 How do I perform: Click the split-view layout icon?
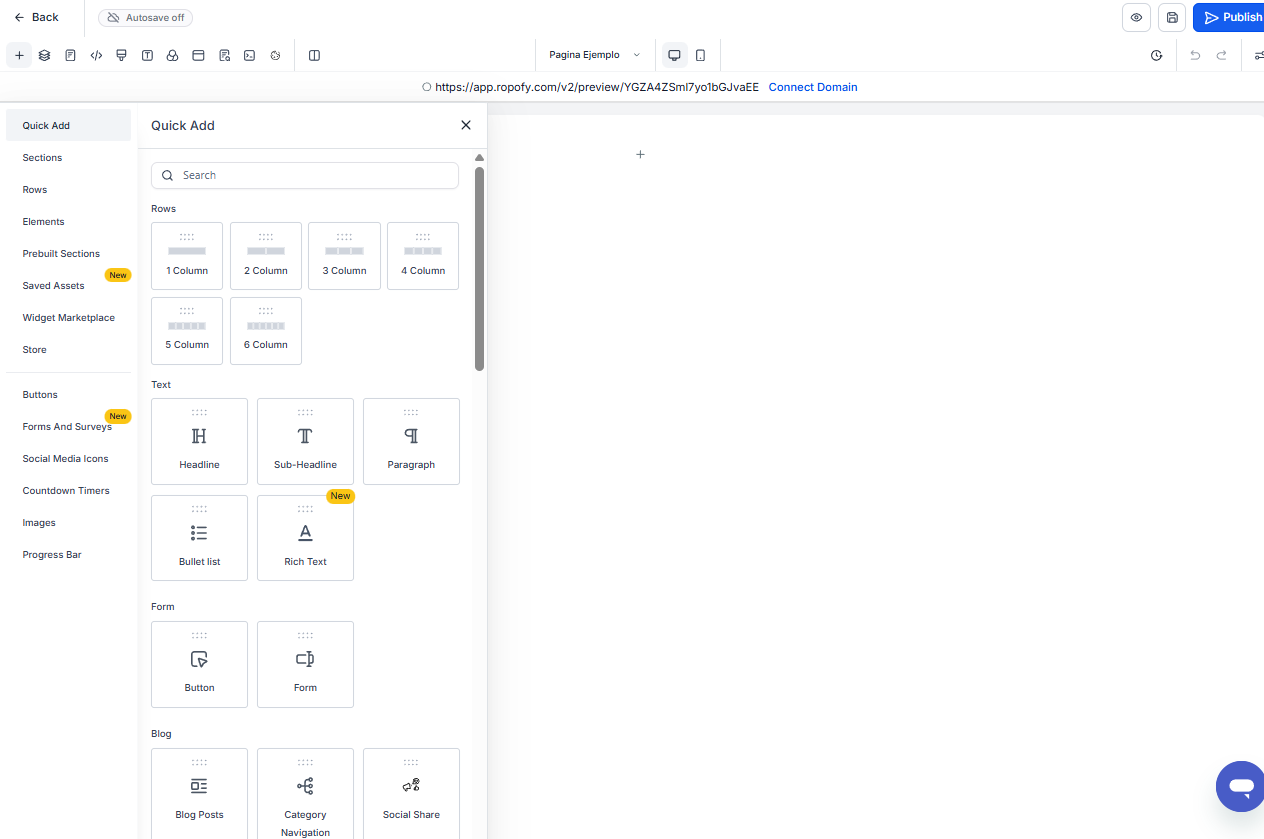(314, 56)
